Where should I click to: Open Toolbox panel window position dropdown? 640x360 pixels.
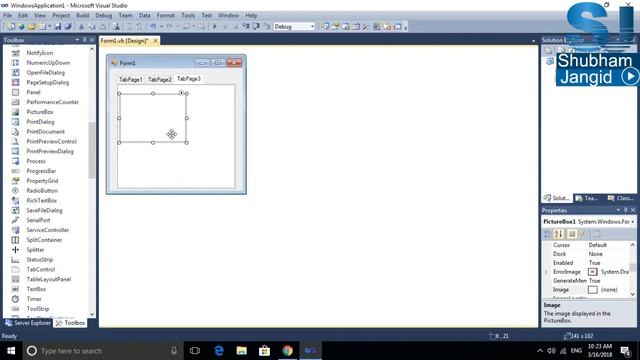click(x=77, y=40)
